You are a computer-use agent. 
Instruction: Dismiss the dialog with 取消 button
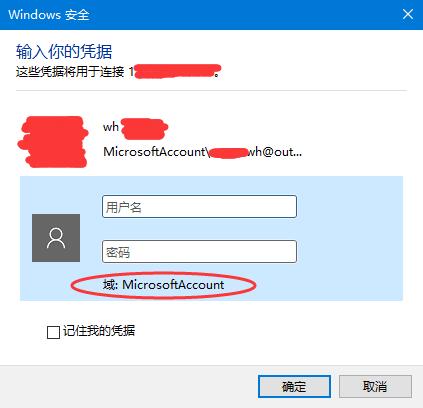coord(375,387)
